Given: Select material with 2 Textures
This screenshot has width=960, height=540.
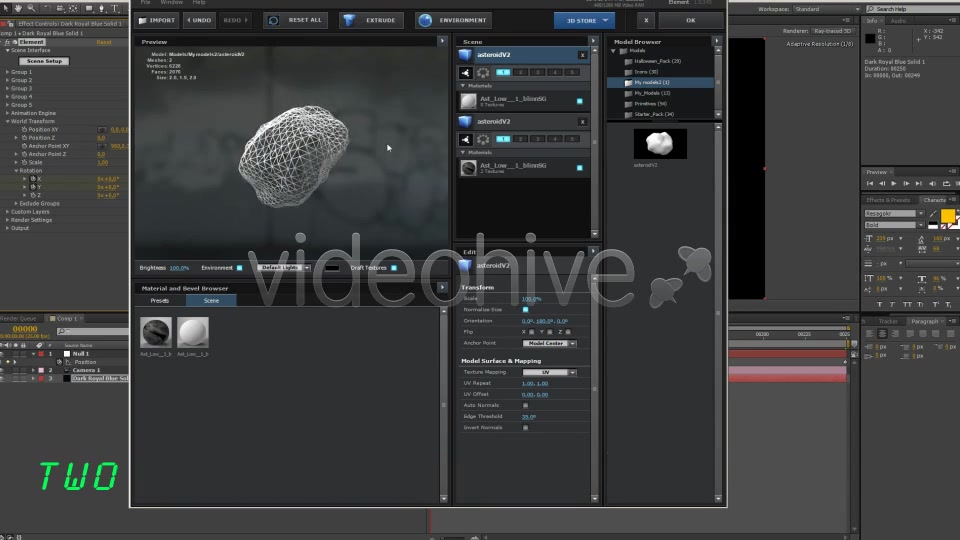Looking at the screenshot, I should (522, 168).
